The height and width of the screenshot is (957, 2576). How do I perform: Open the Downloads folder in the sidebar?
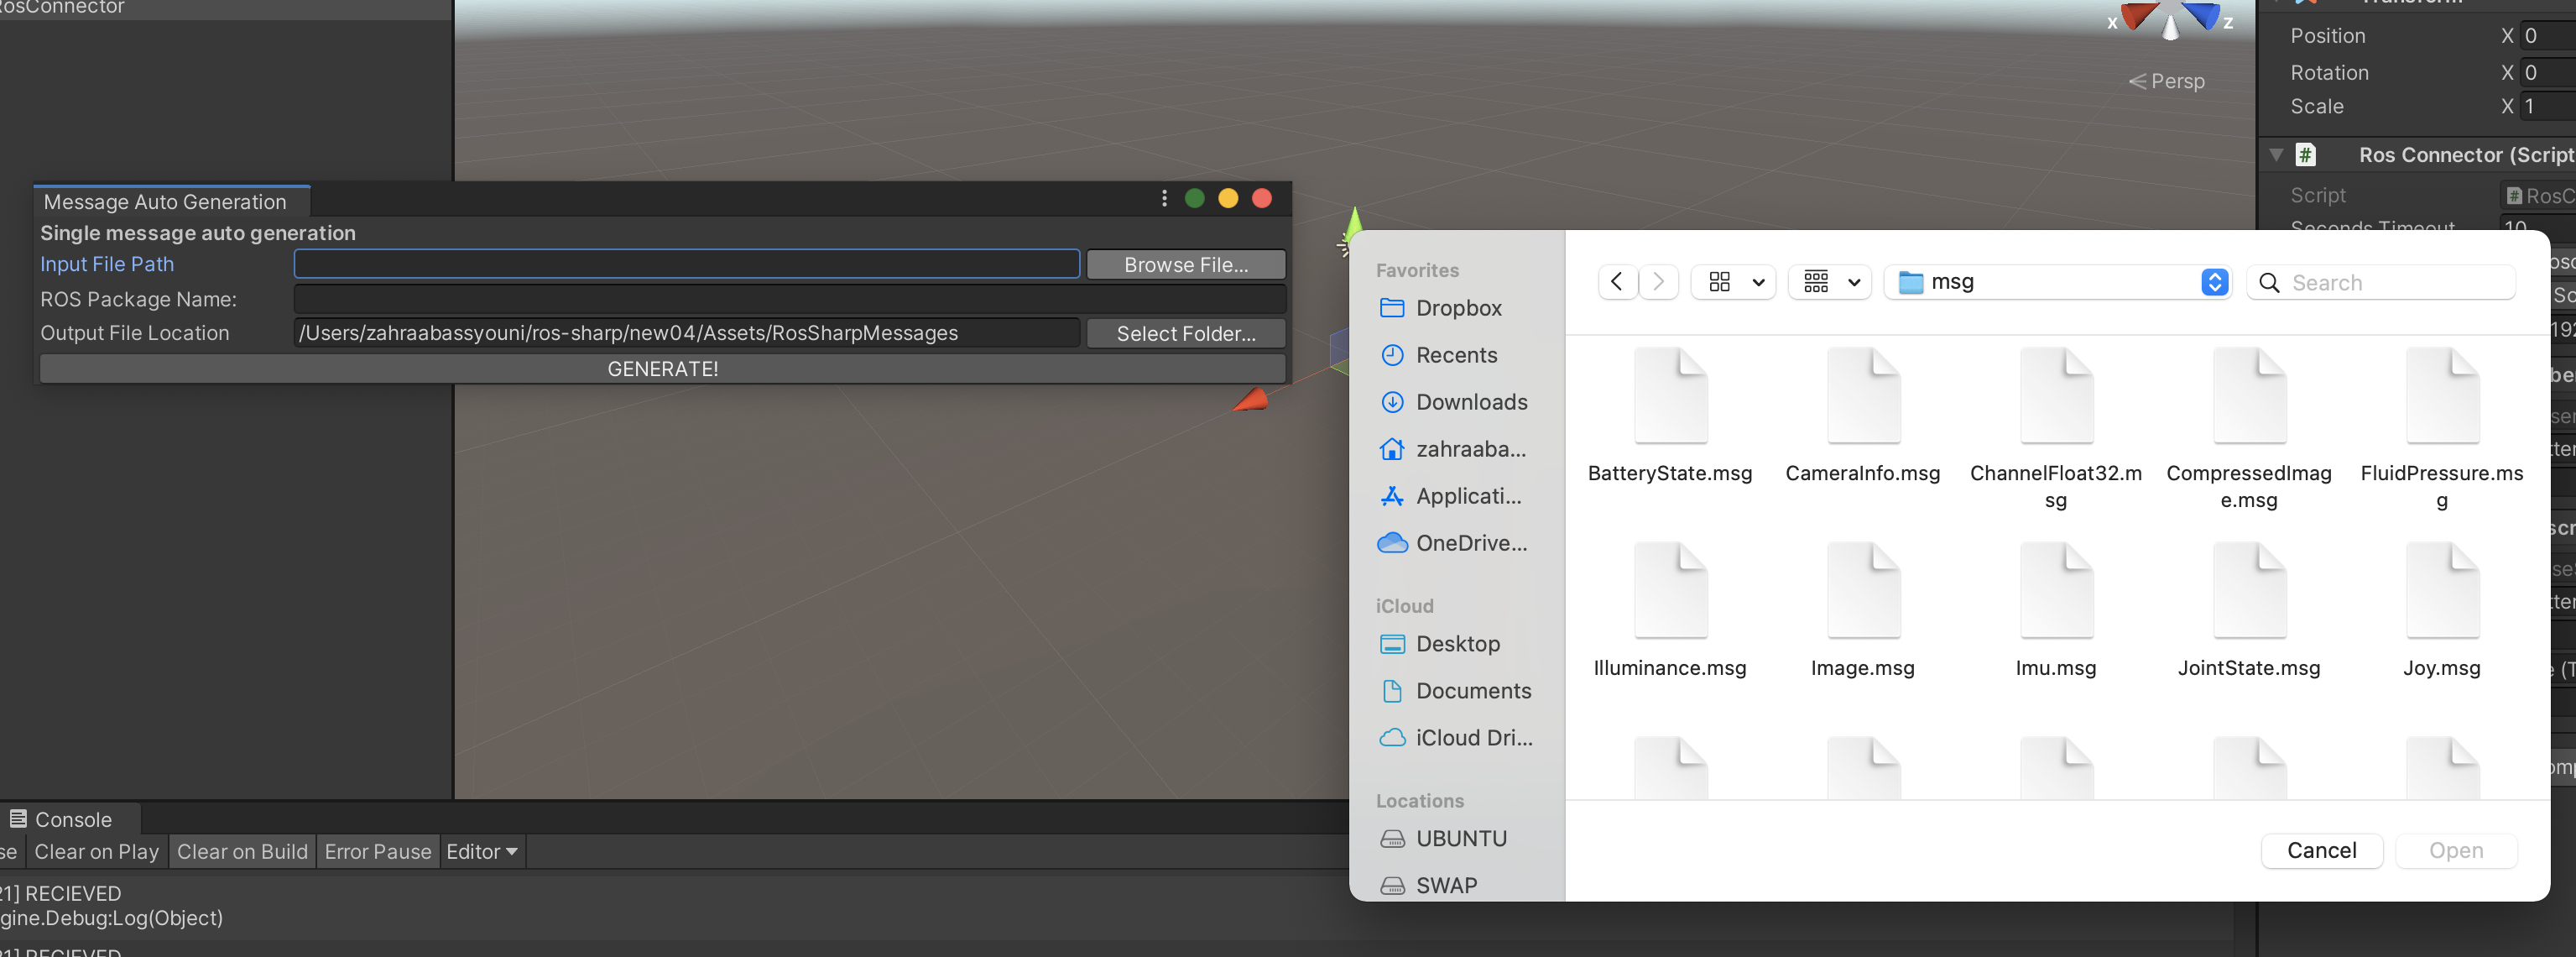1470,402
